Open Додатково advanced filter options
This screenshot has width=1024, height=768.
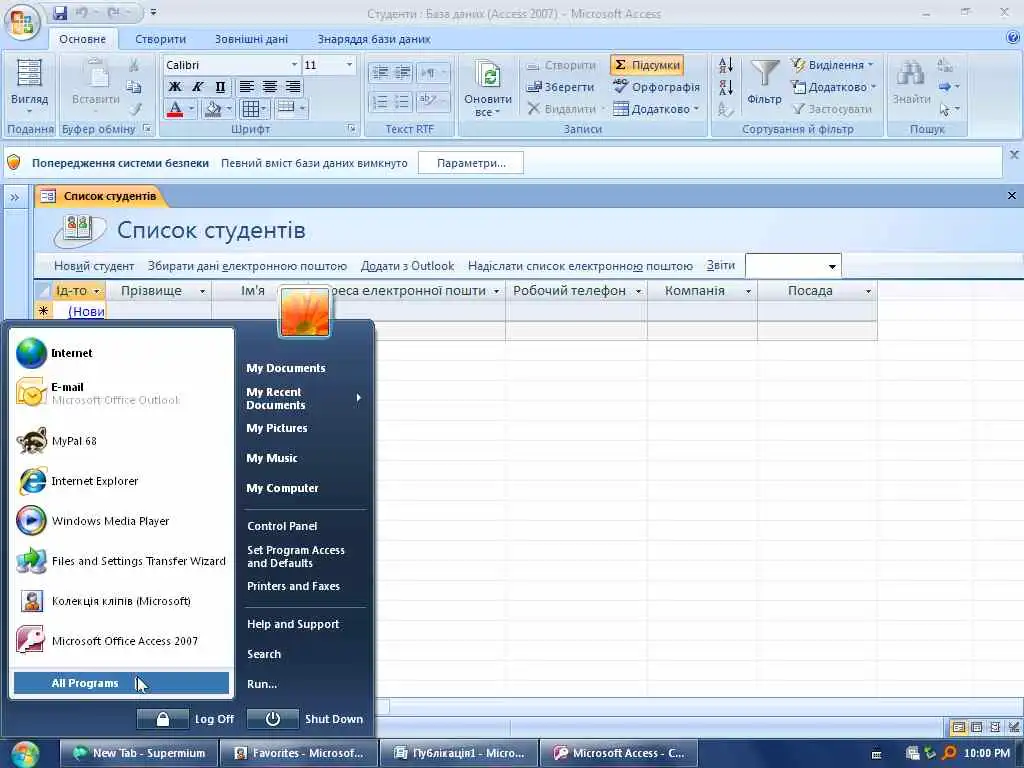pos(833,87)
